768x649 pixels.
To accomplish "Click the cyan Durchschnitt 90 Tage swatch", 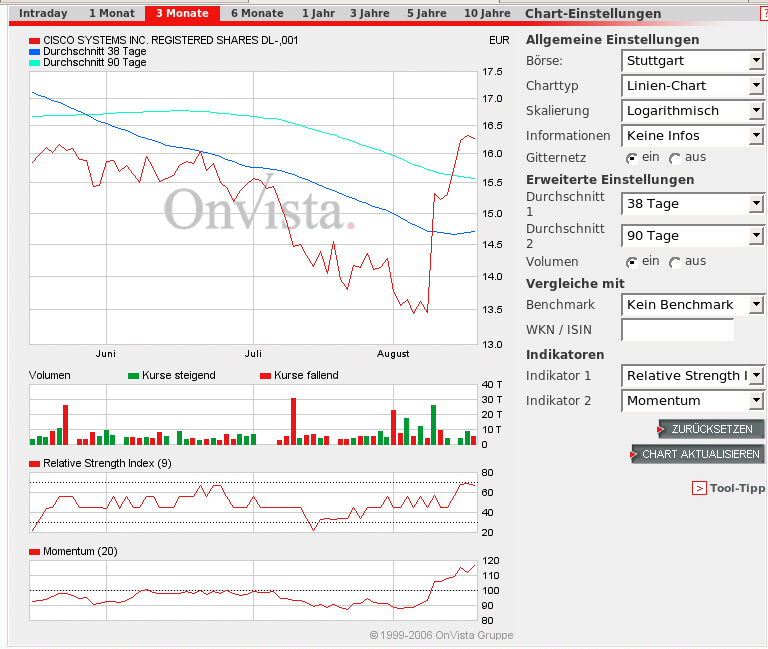I will coord(34,63).
